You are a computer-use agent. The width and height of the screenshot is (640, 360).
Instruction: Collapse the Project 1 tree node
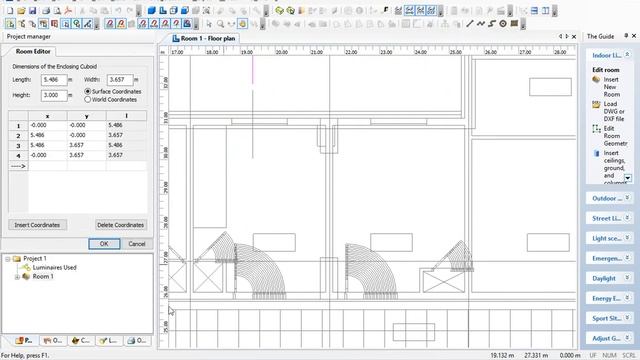[x=7, y=259]
